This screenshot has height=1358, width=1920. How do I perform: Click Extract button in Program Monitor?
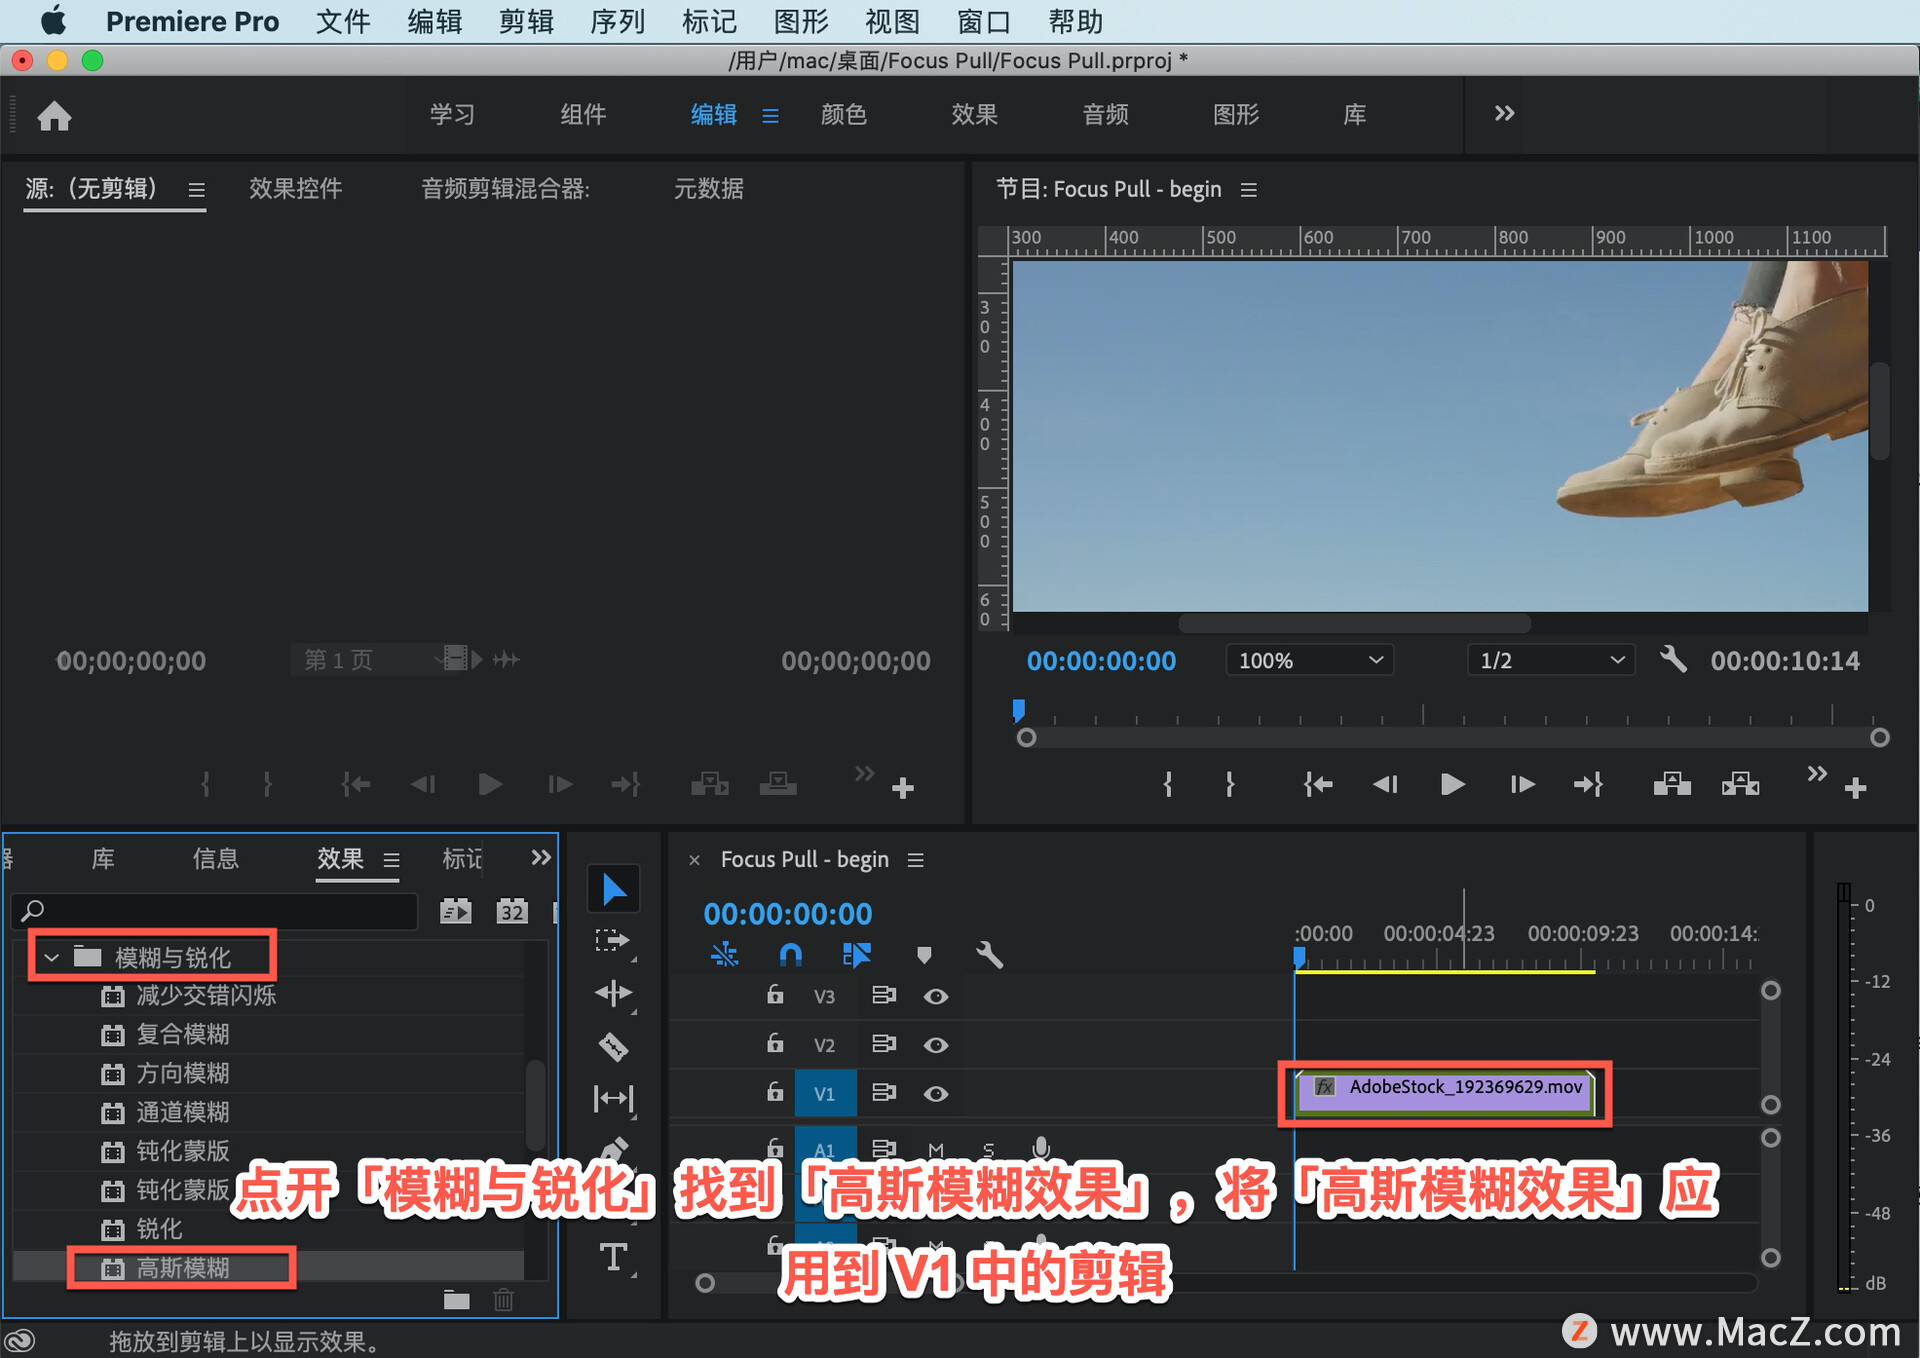pyautogui.click(x=1740, y=784)
